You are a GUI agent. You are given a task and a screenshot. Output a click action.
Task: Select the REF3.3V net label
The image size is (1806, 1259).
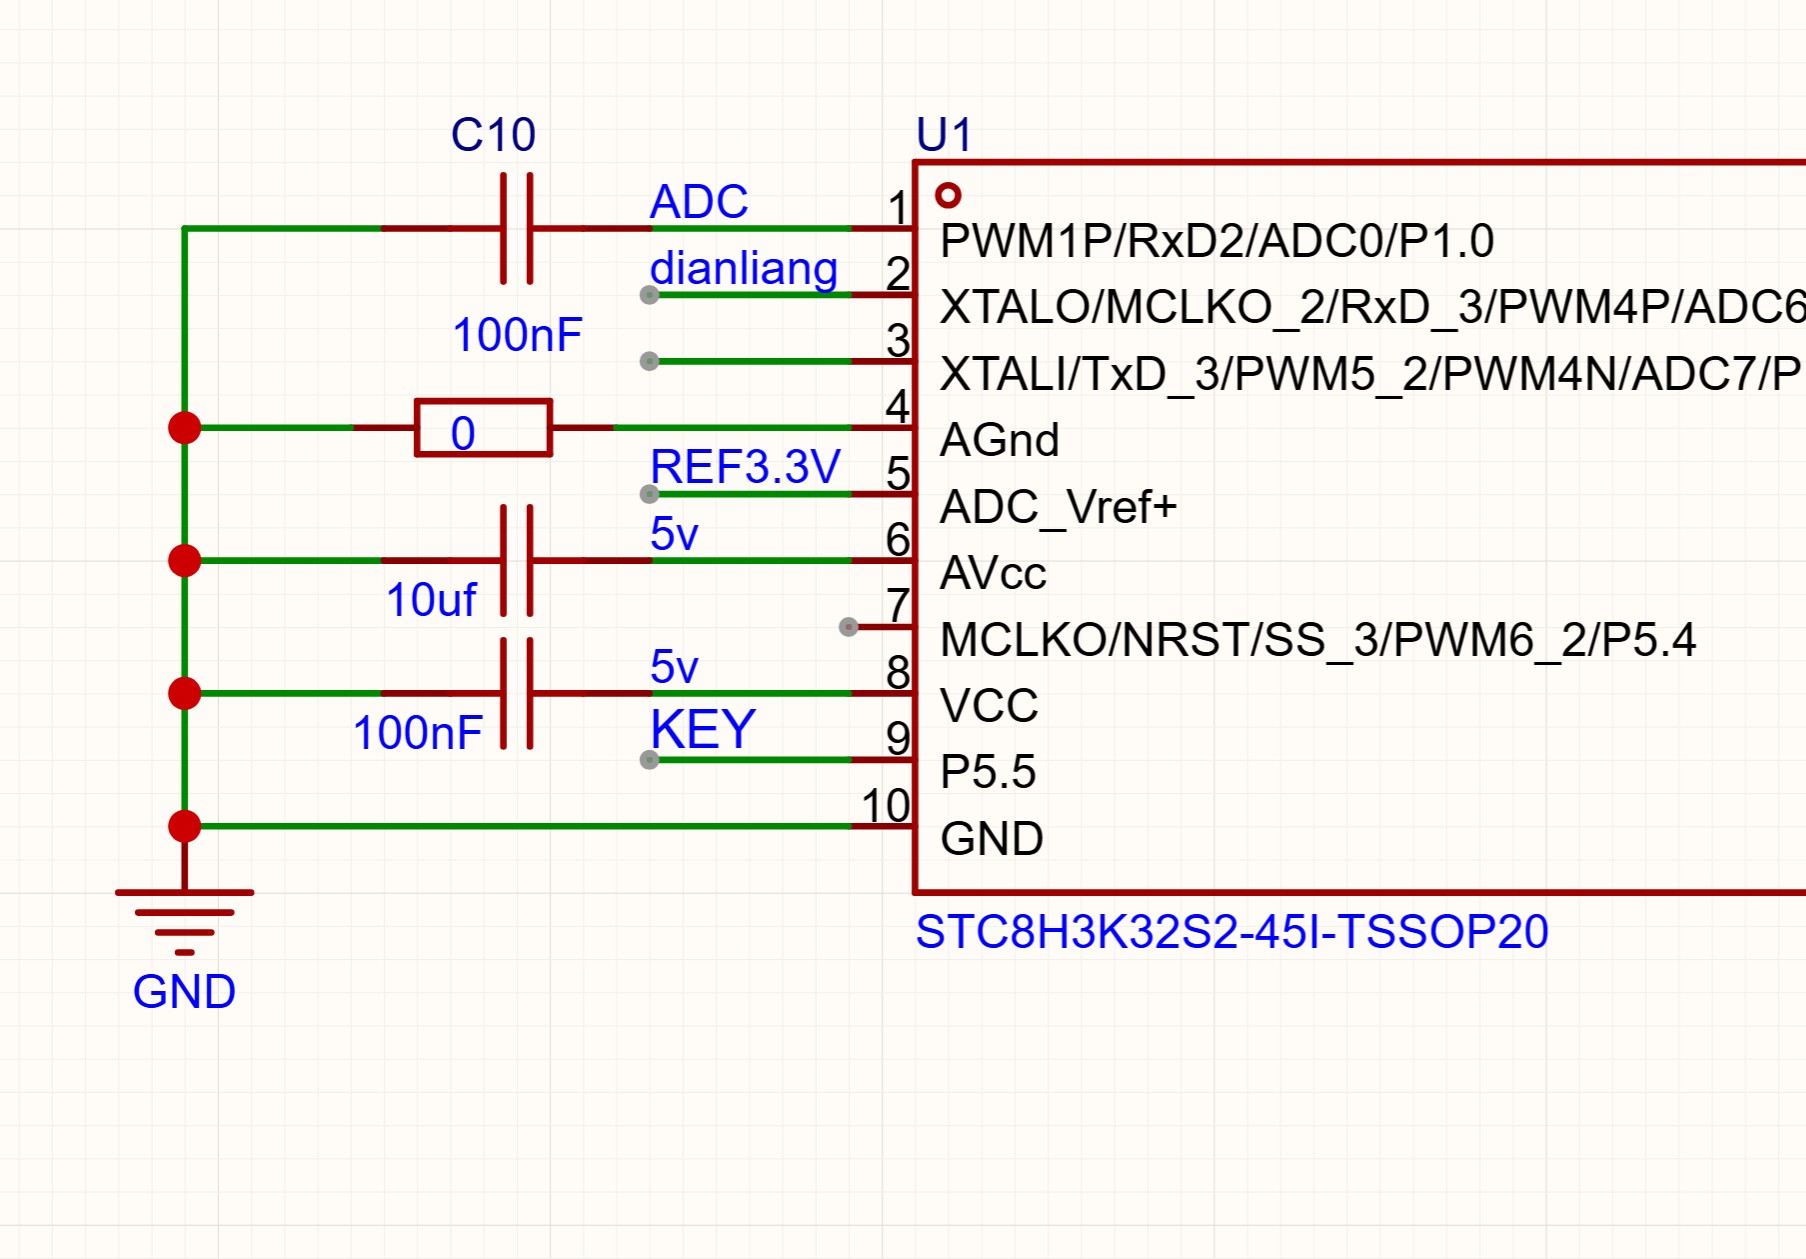(x=745, y=467)
